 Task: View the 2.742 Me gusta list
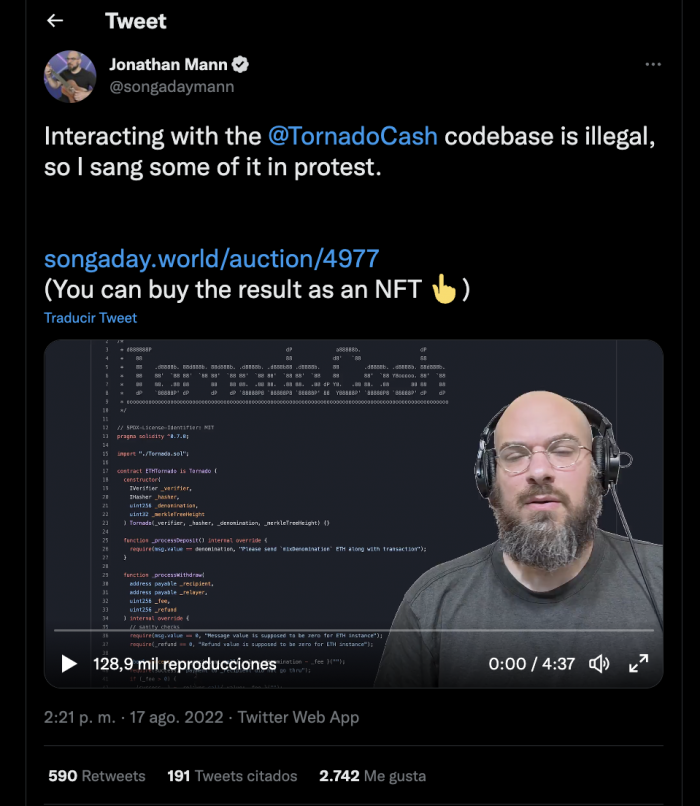[372, 776]
